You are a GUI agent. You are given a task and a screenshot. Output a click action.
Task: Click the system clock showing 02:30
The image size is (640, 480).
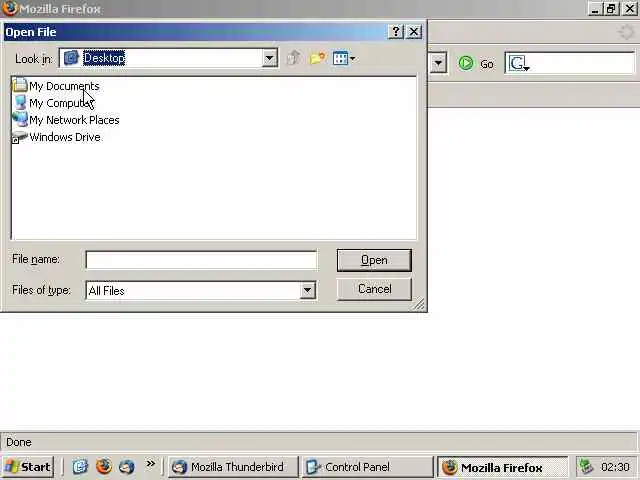point(615,467)
